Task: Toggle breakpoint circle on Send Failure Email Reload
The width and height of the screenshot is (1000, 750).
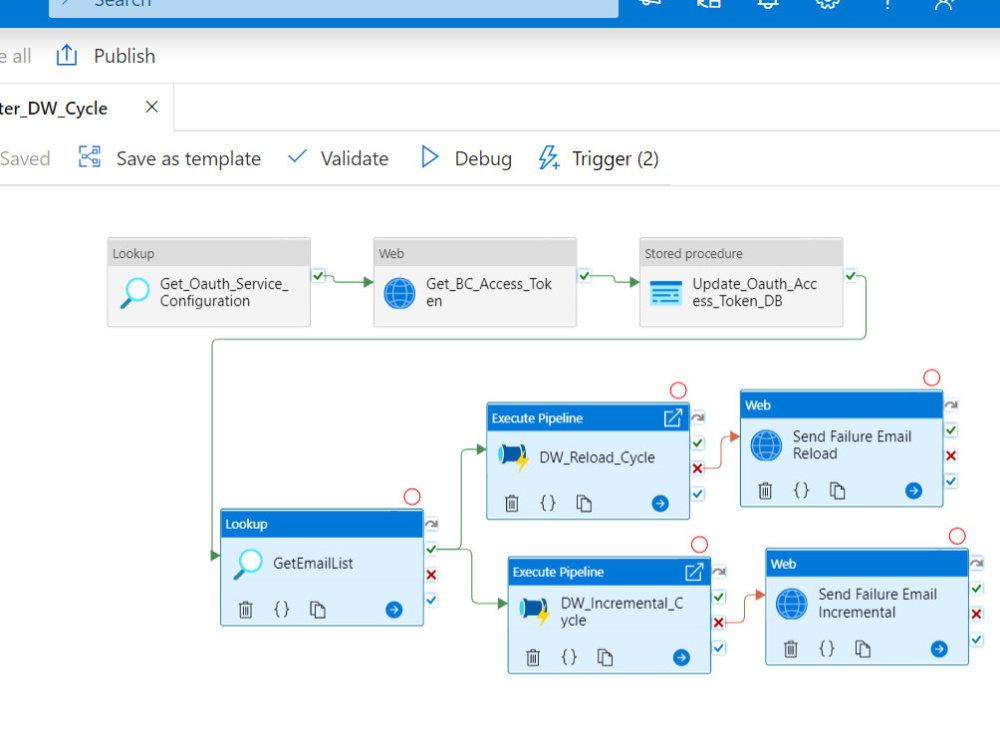Action: click(932, 378)
